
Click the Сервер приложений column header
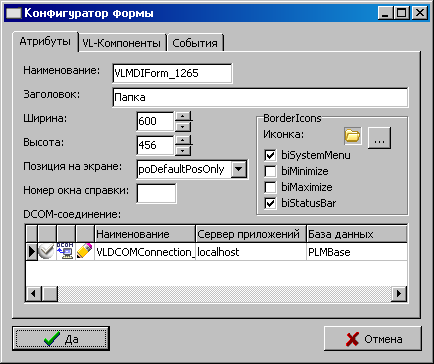pos(251,234)
